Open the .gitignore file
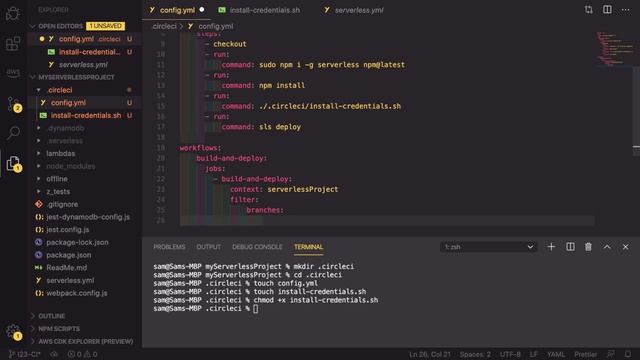 pyautogui.click(x=62, y=204)
